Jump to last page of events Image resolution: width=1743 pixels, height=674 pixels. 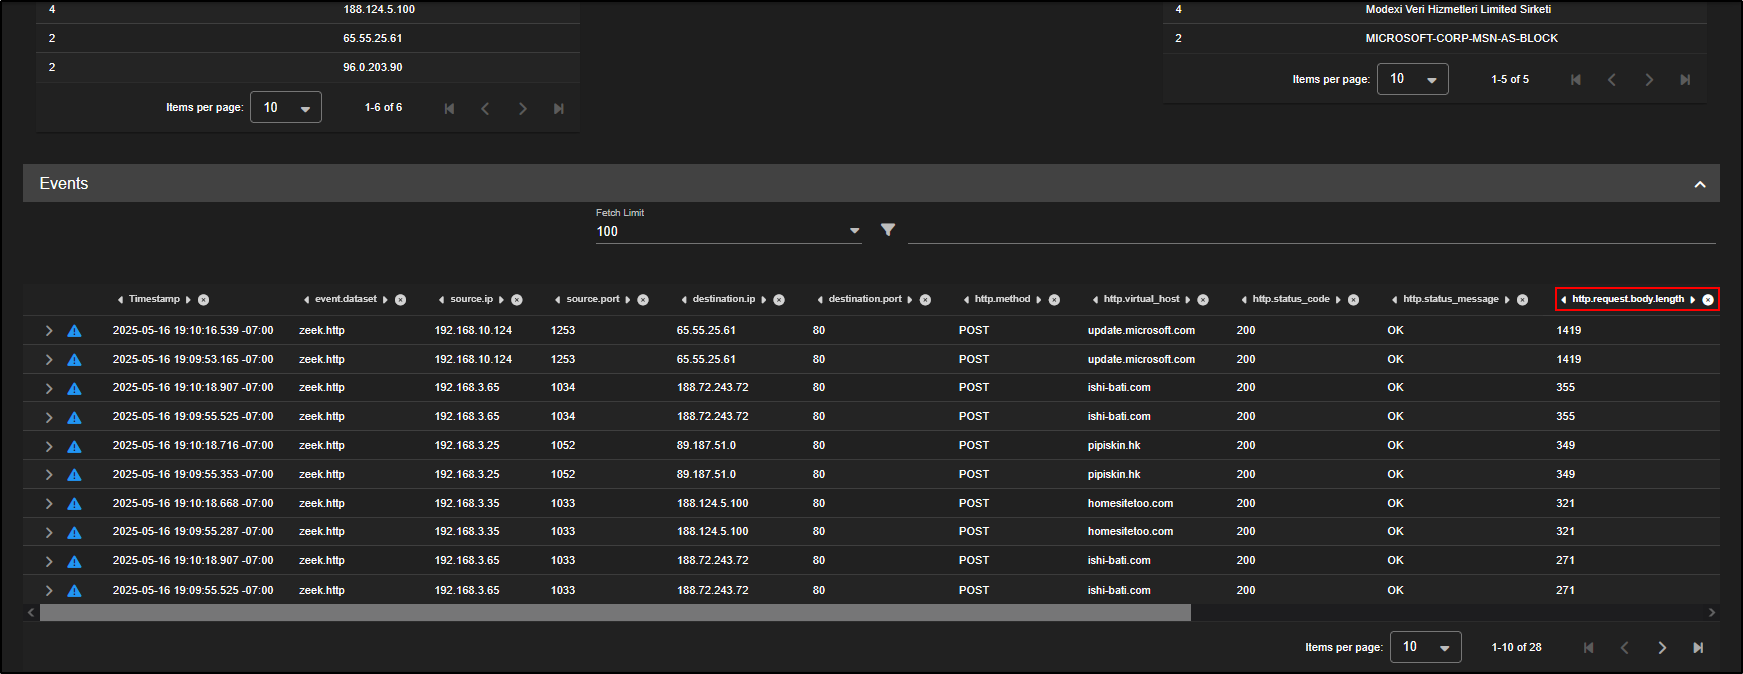coord(1698,648)
